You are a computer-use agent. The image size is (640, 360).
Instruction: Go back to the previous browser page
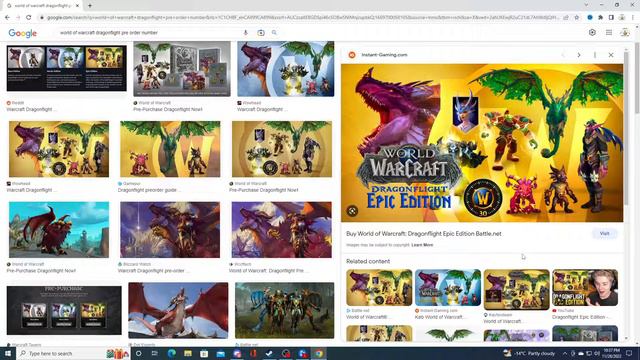click(x=7, y=18)
